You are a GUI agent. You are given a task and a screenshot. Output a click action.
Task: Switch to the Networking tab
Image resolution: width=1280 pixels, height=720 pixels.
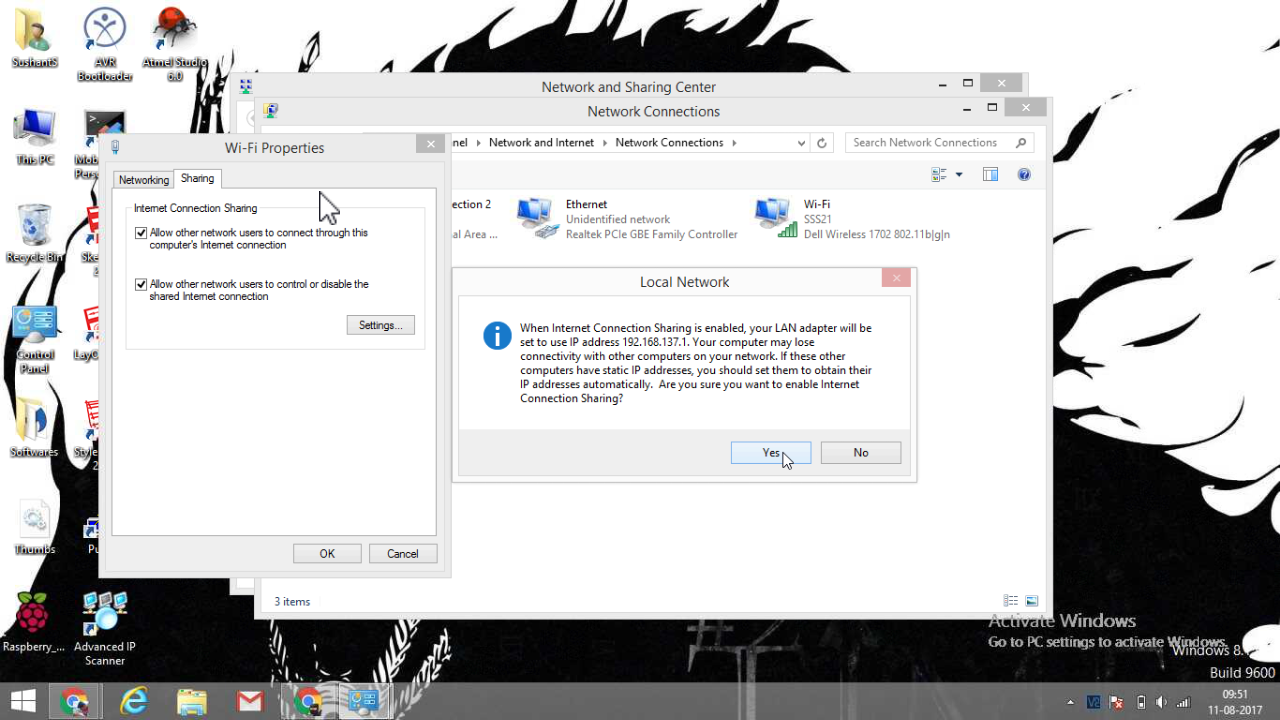[x=144, y=180]
